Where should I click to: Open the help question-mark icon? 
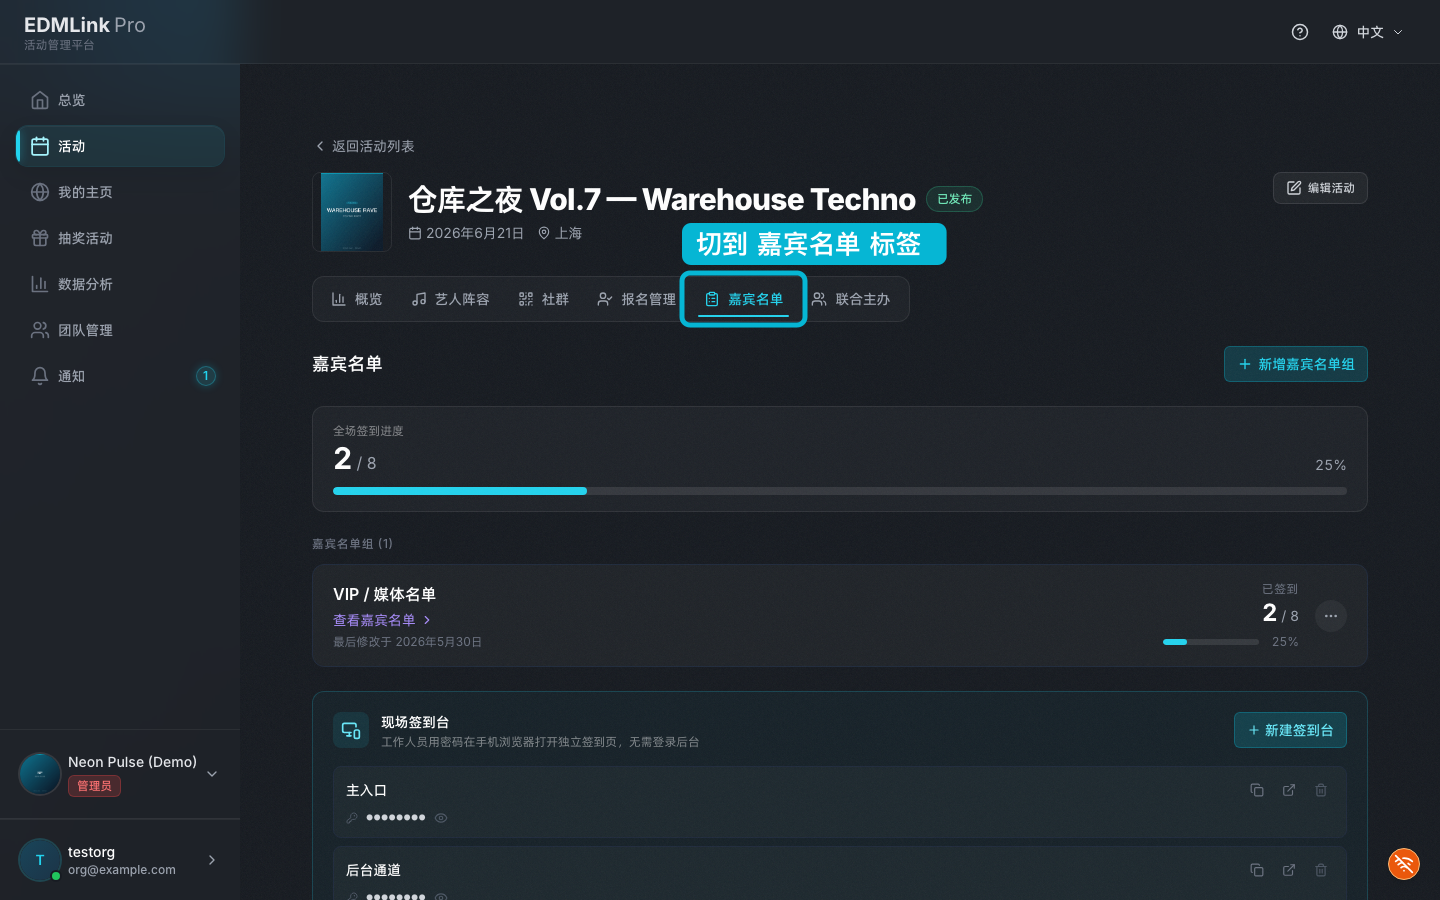1300,32
